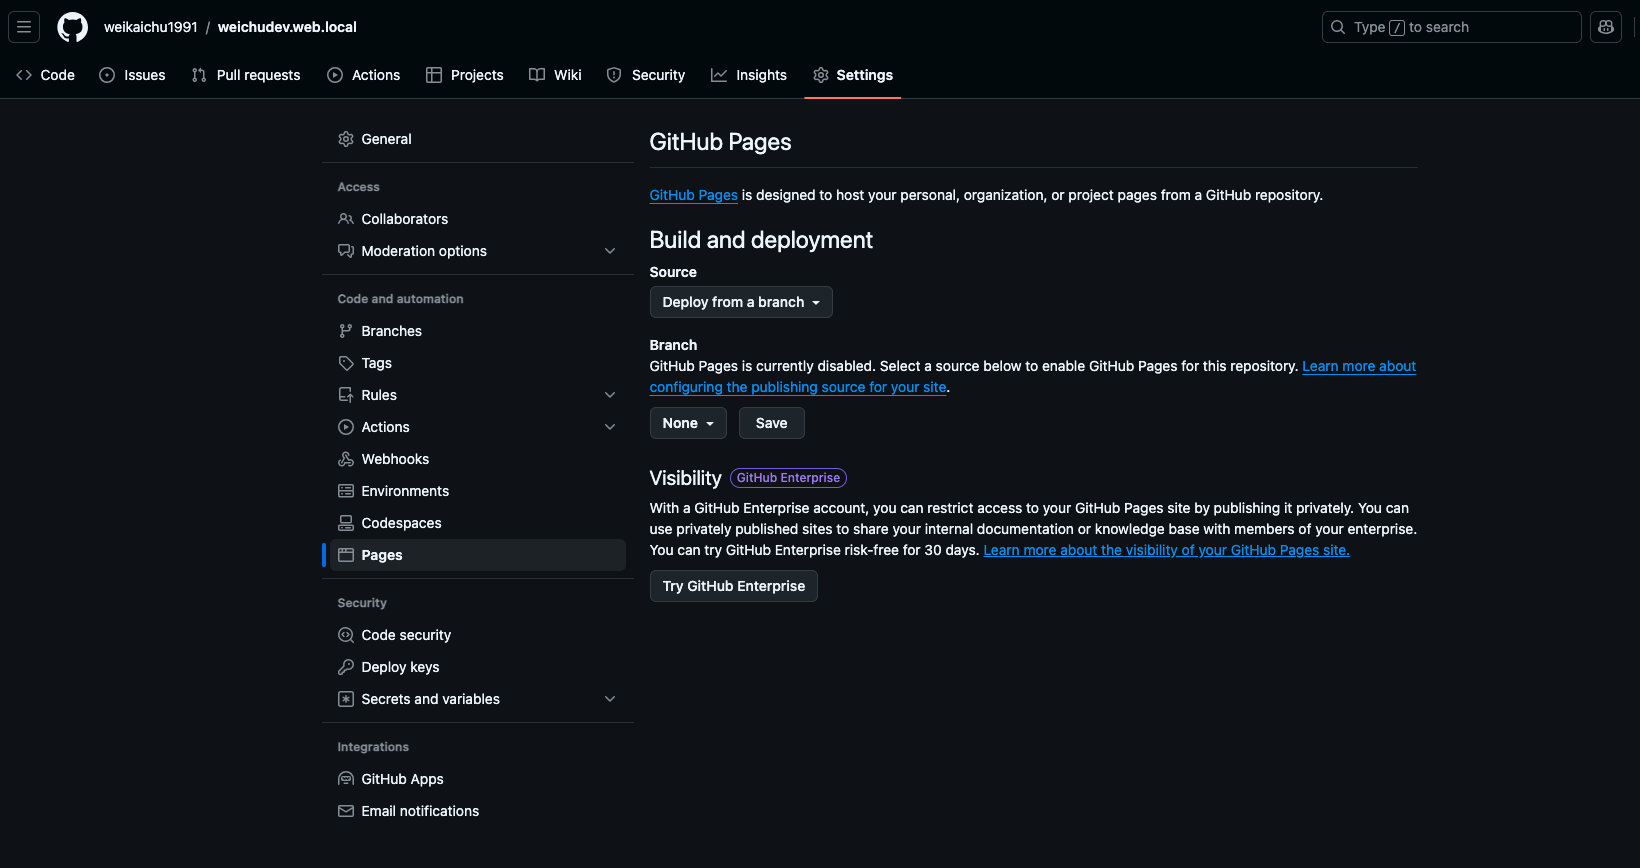Select the Settings tab
Screen dimensions: 1640x868
point(853,75)
